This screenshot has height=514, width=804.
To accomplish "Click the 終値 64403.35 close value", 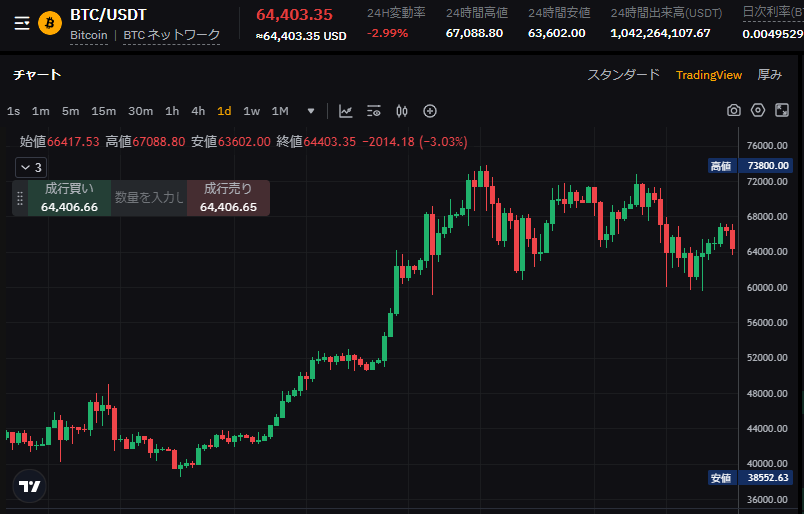I will click(x=316, y=142).
